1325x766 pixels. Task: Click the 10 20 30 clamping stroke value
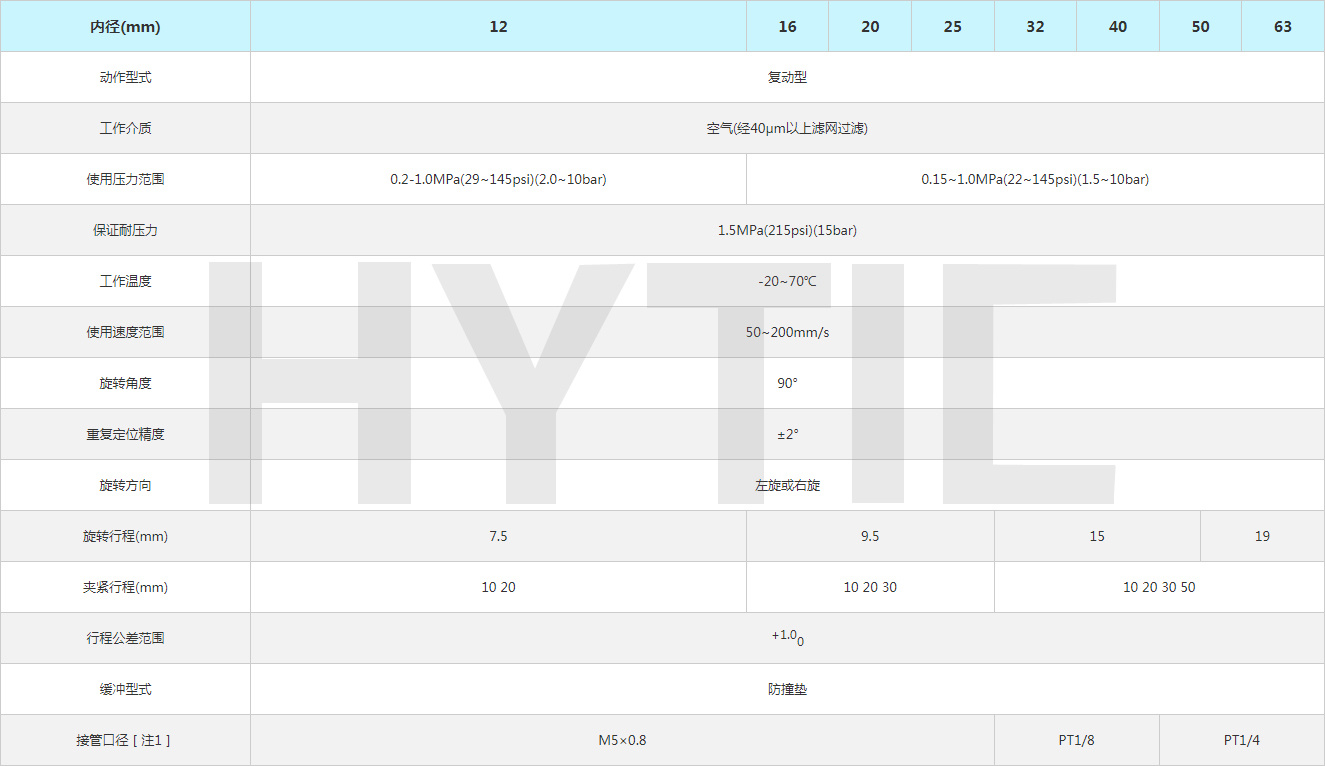[x=870, y=587]
